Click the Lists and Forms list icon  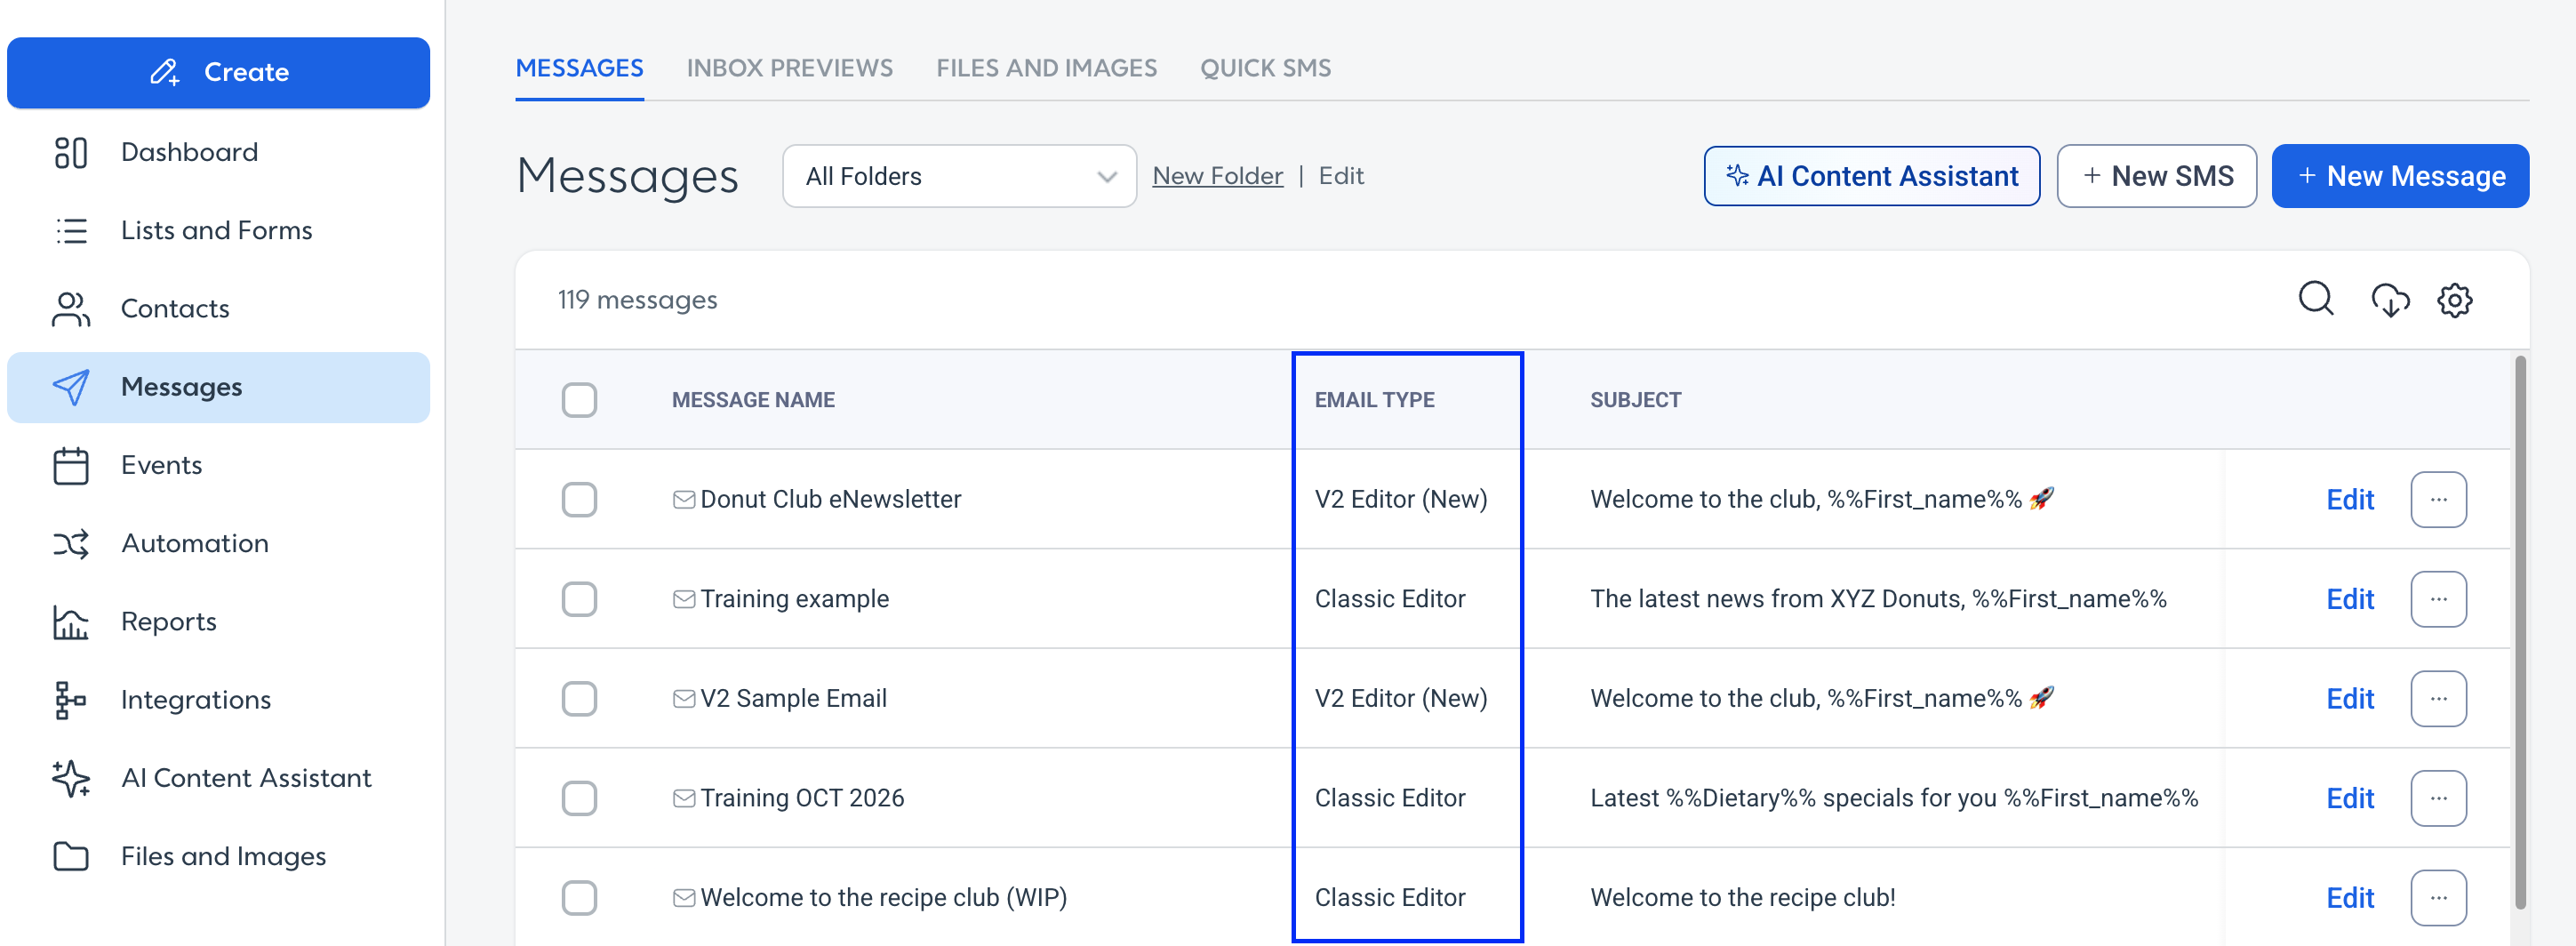[71, 231]
